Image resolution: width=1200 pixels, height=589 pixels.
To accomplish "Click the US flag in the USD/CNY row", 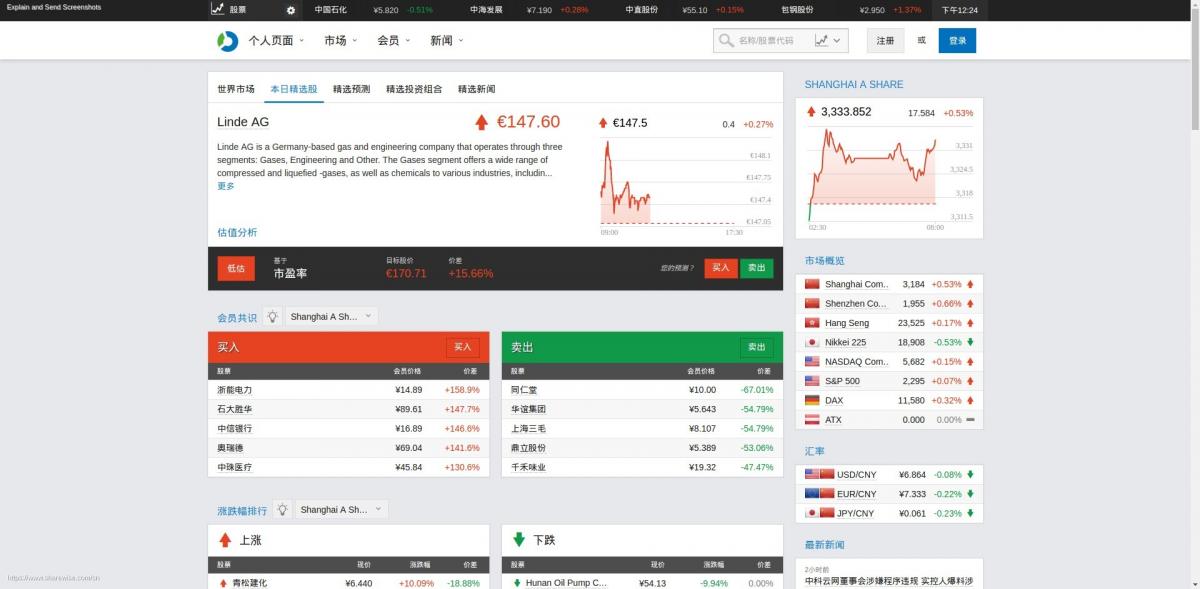I will point(812,474).
